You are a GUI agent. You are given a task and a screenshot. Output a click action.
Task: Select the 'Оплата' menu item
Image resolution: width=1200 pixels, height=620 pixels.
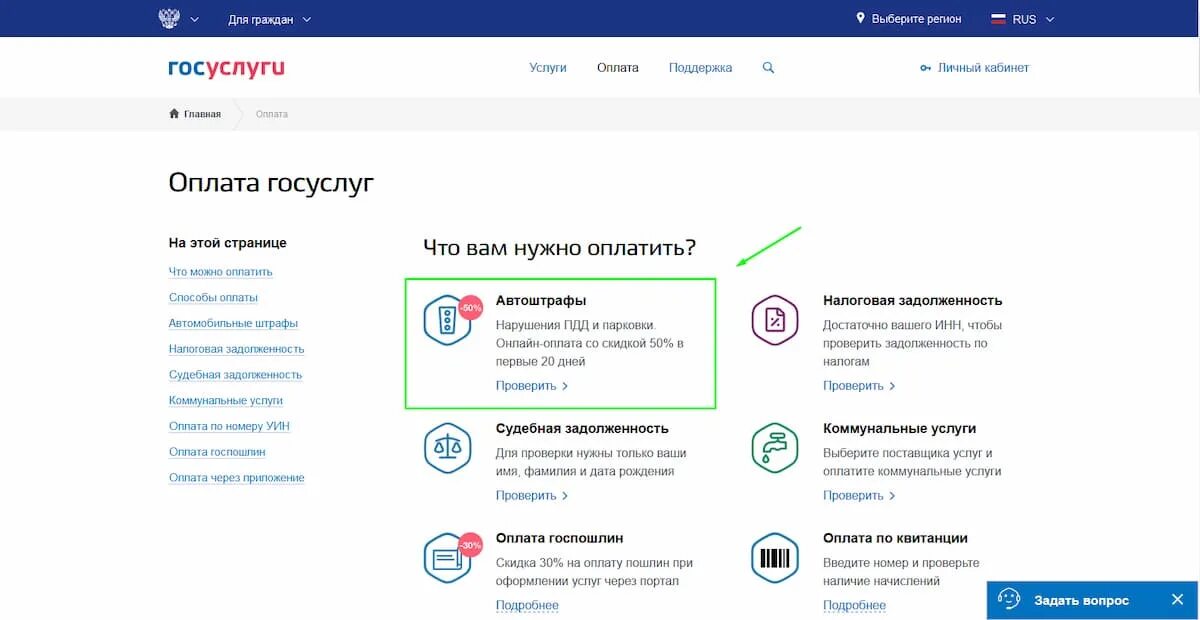click(618, 68)
